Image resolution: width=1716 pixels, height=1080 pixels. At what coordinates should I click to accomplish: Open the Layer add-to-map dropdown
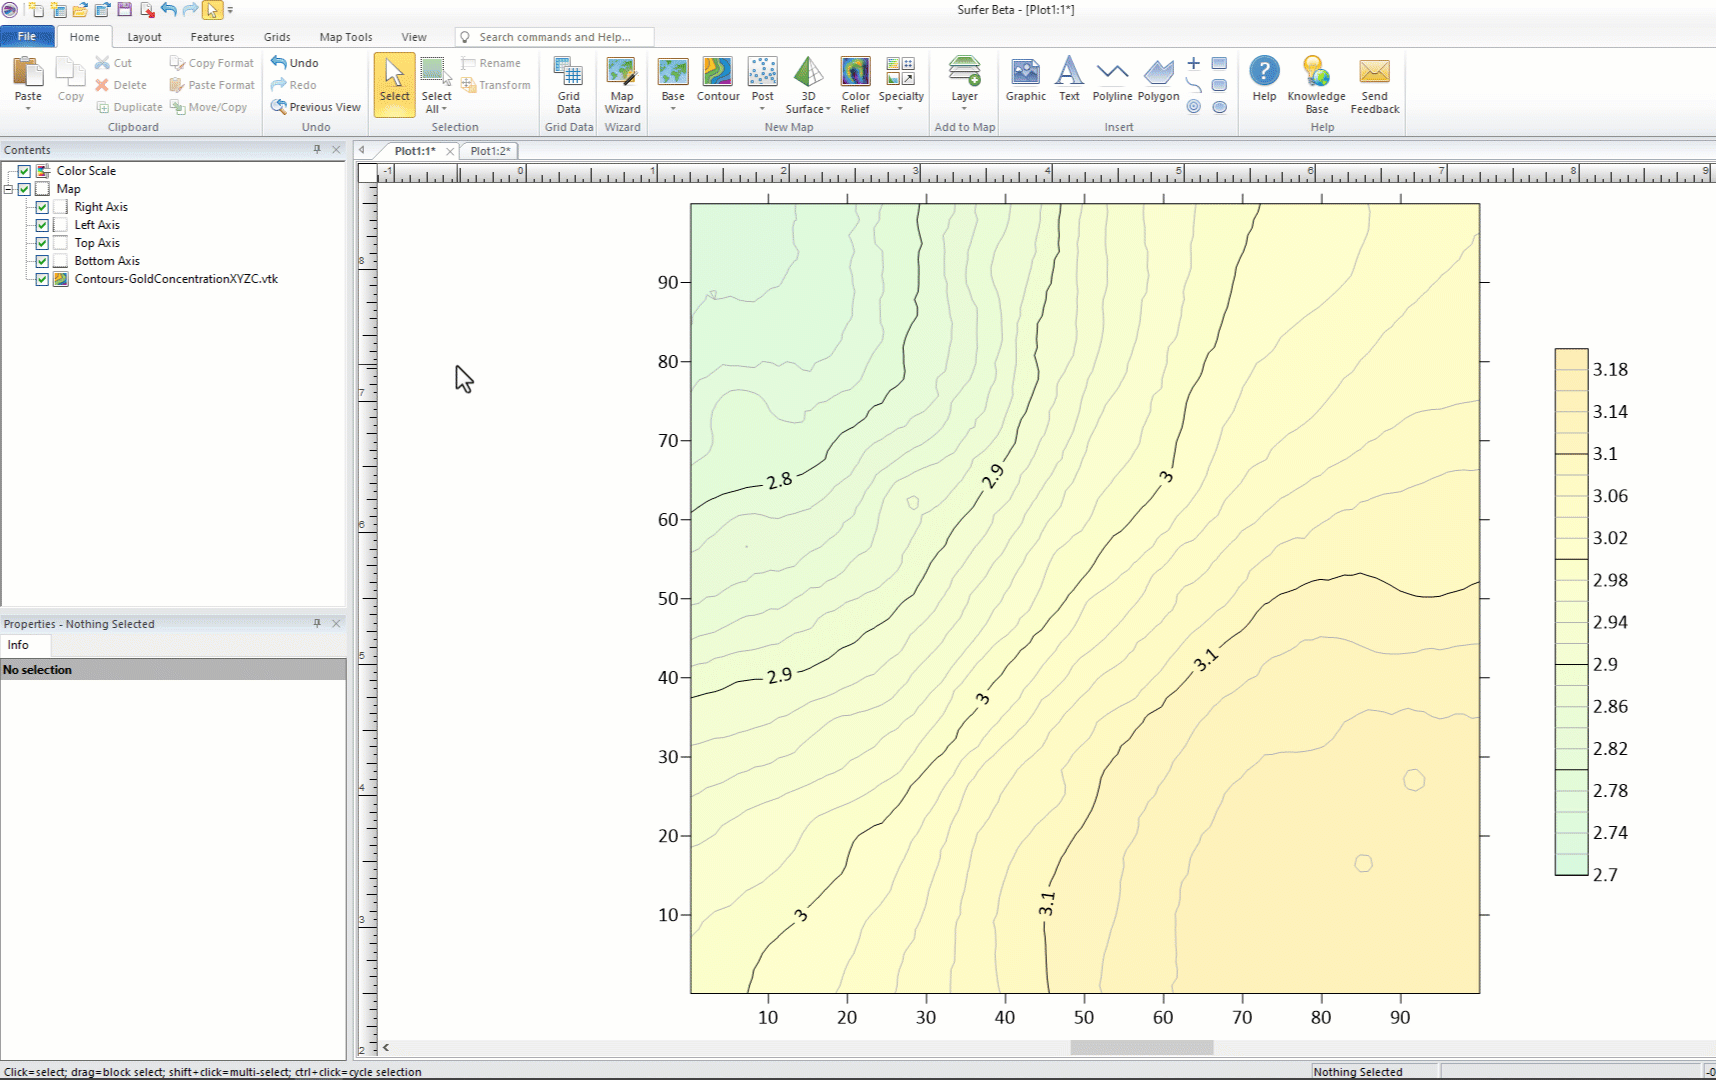[x=964, y=108]
